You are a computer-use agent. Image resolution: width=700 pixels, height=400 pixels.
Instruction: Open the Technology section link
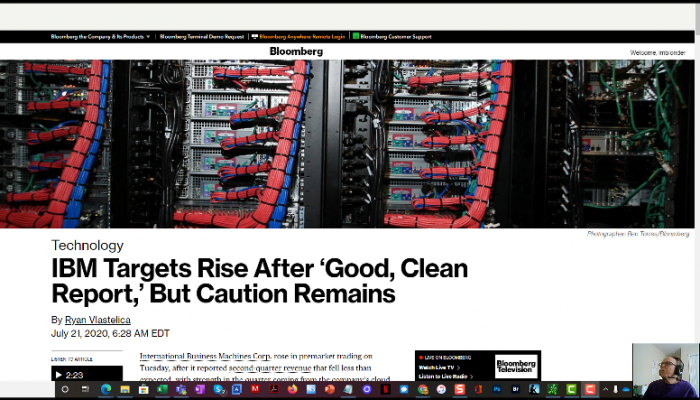tap(87, 245)
